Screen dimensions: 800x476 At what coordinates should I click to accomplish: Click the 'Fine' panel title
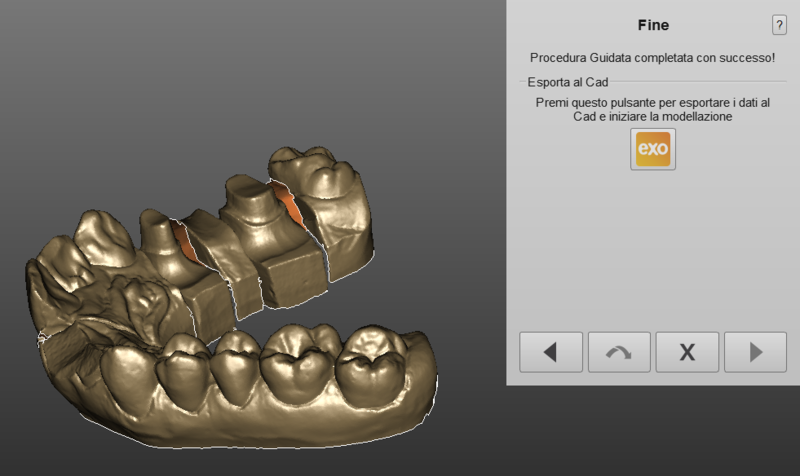pyautogui.click(x=652, y=25)
